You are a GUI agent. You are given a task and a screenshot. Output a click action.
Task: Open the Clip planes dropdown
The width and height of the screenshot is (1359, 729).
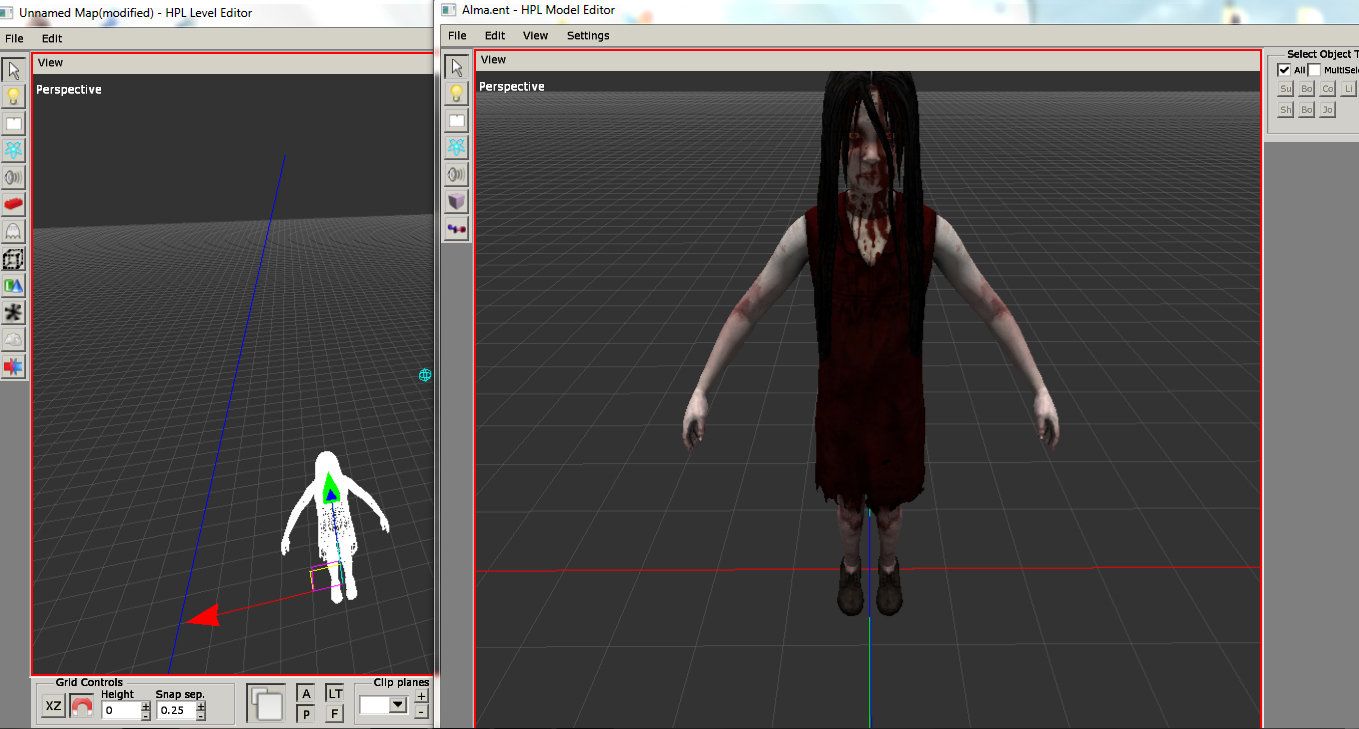(x=398, y=705)
